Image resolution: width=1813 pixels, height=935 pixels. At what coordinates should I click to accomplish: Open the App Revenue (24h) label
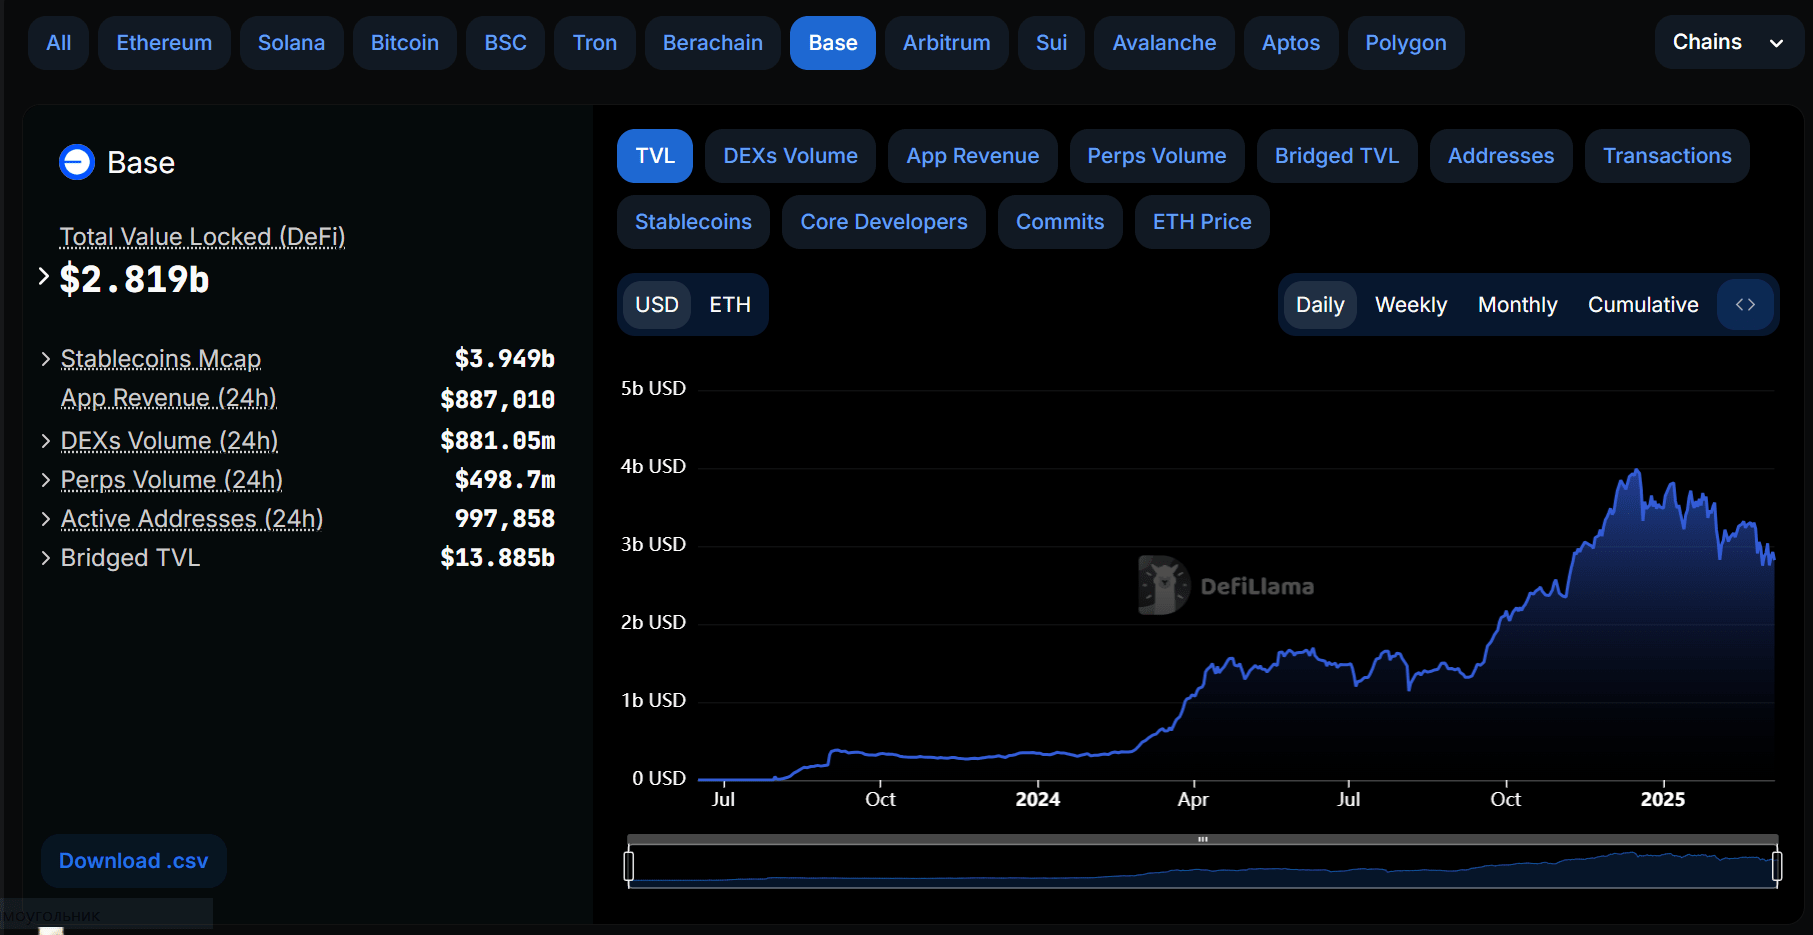[169, 398]
